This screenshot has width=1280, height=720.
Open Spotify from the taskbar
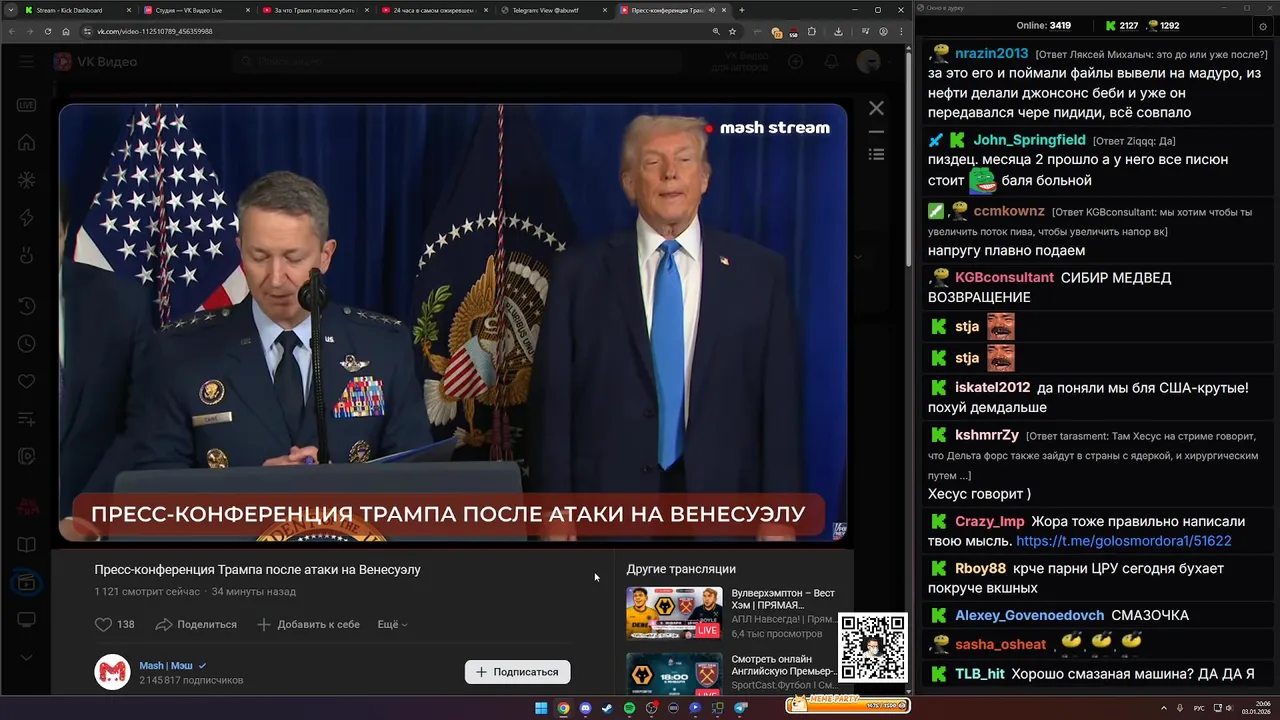pyautogui.click(x=629, y=708)
